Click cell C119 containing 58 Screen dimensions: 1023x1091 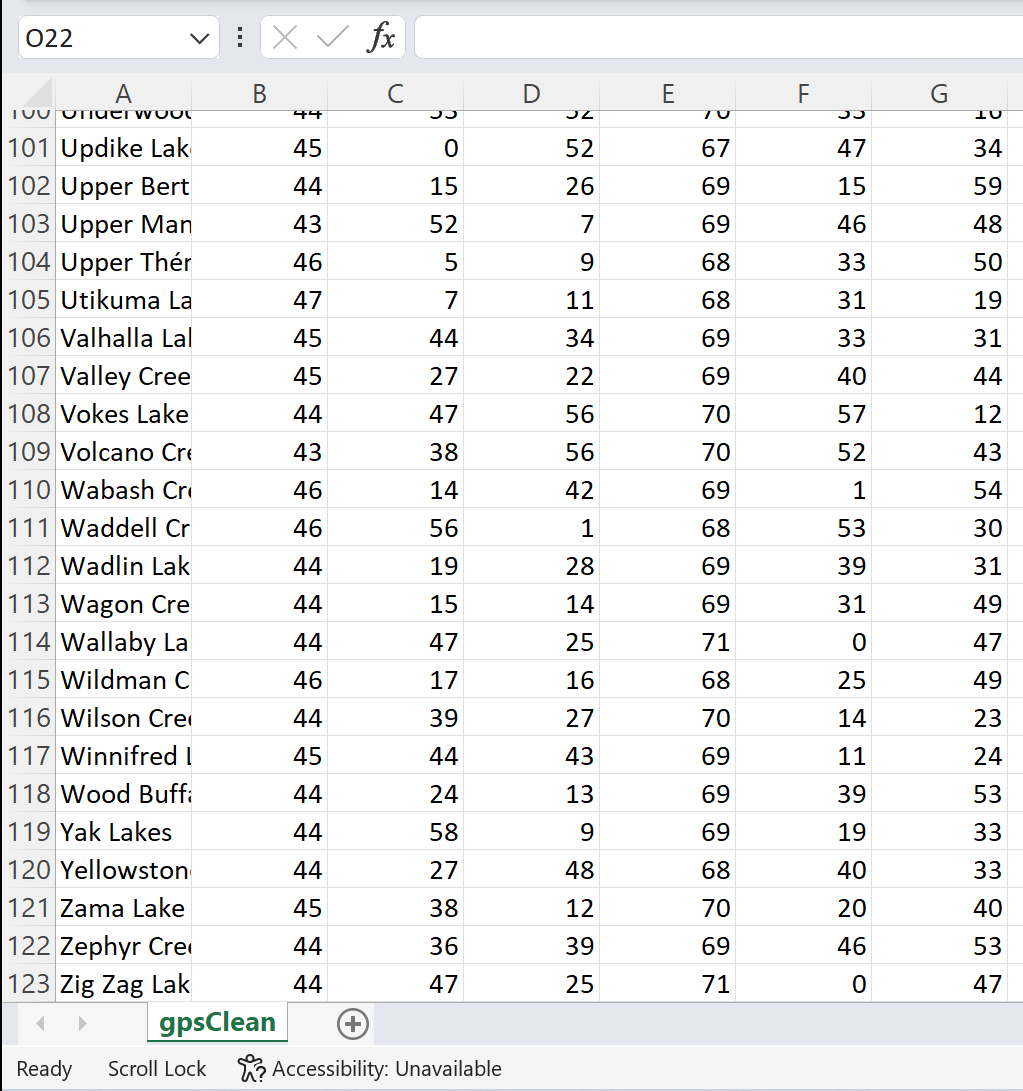395,831
